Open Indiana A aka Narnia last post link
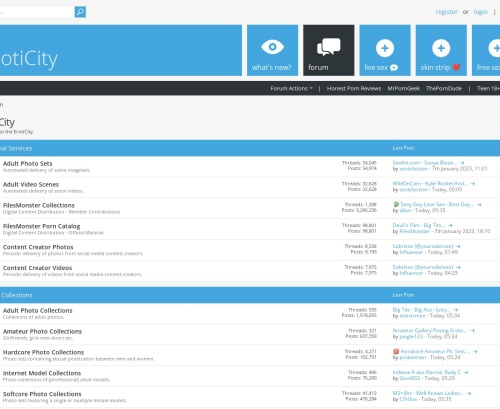 (427, 372)
